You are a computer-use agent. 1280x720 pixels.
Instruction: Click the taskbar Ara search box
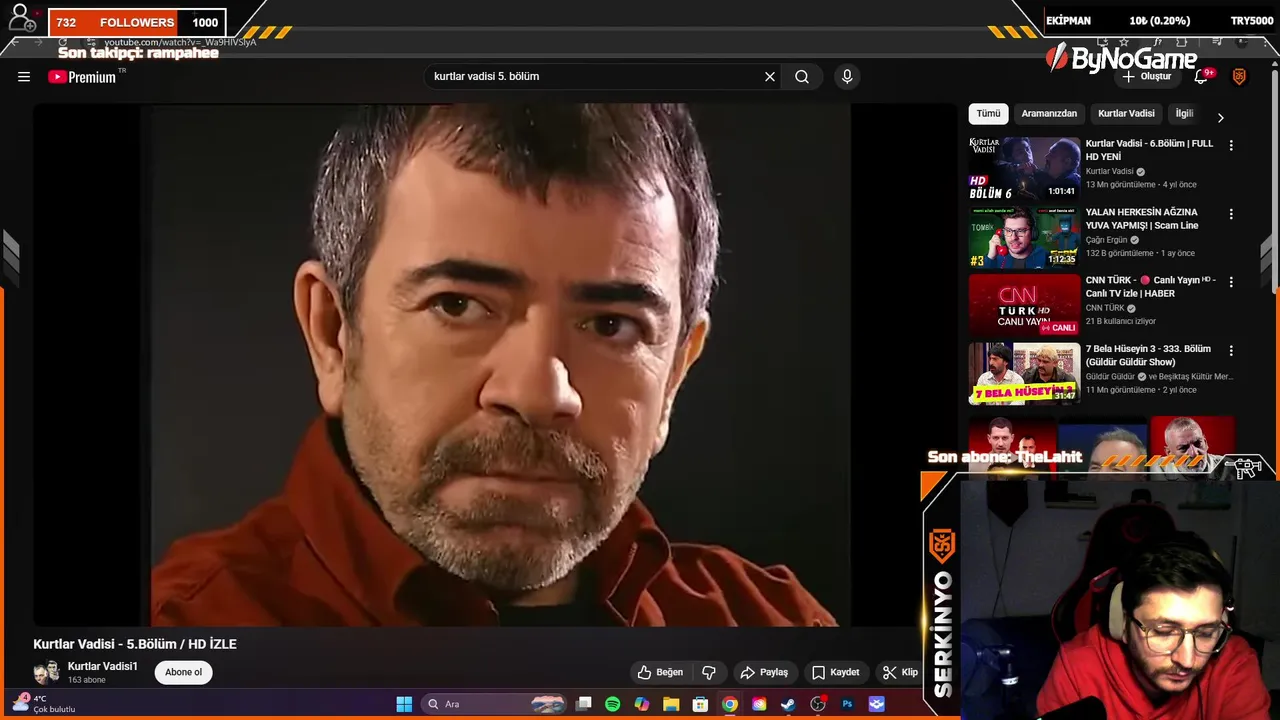coord(495,704)
